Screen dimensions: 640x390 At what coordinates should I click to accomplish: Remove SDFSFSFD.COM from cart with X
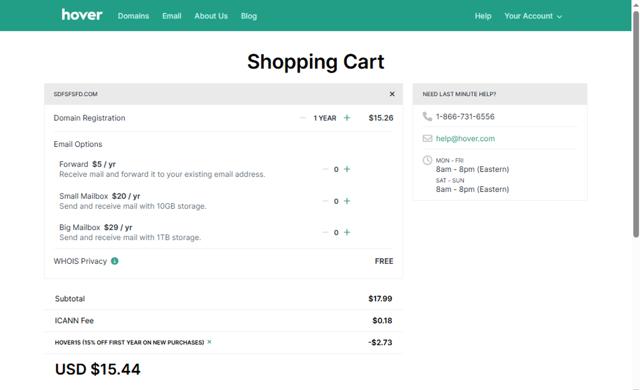(x=392, y=94)
